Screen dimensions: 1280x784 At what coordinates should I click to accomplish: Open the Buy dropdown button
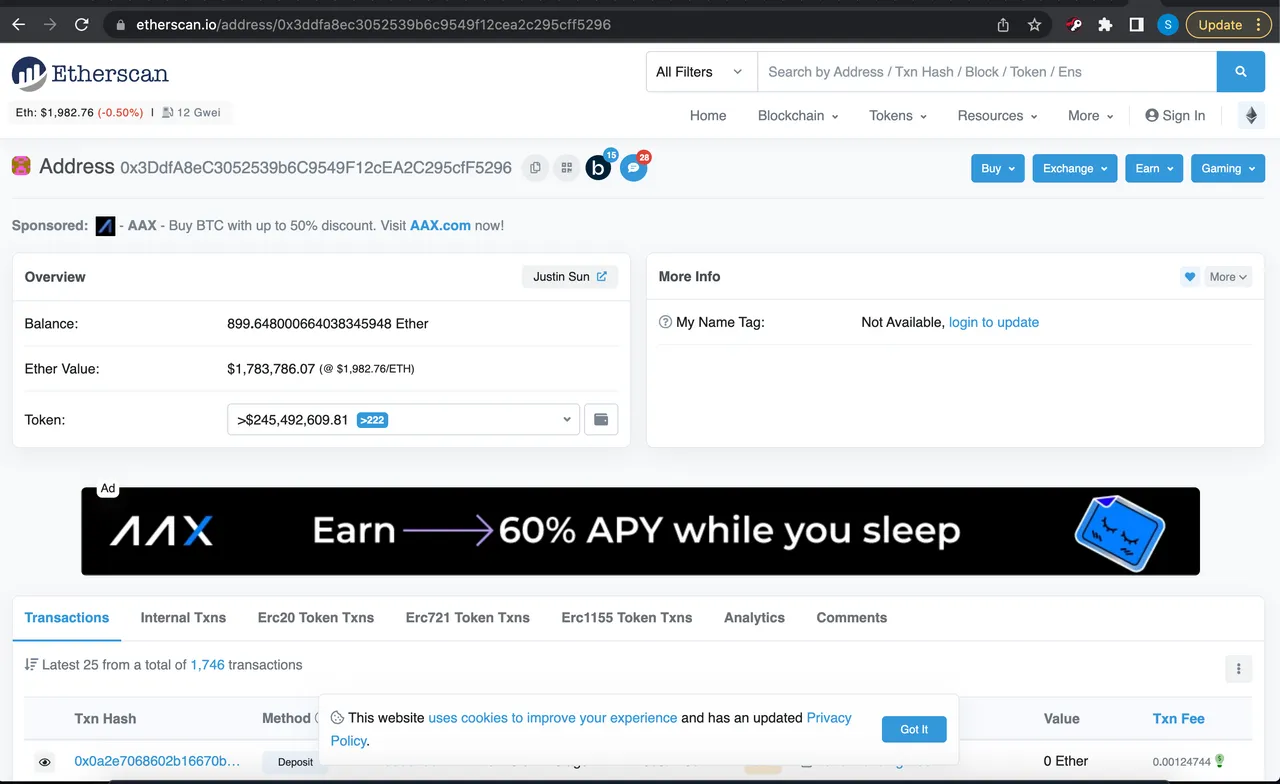[x=998, y=168]
